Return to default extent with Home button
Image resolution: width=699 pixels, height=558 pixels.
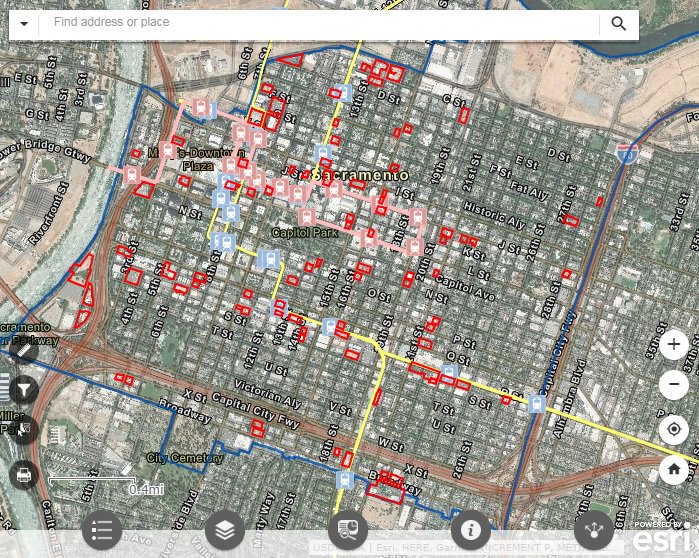click(x=674, y=469)
